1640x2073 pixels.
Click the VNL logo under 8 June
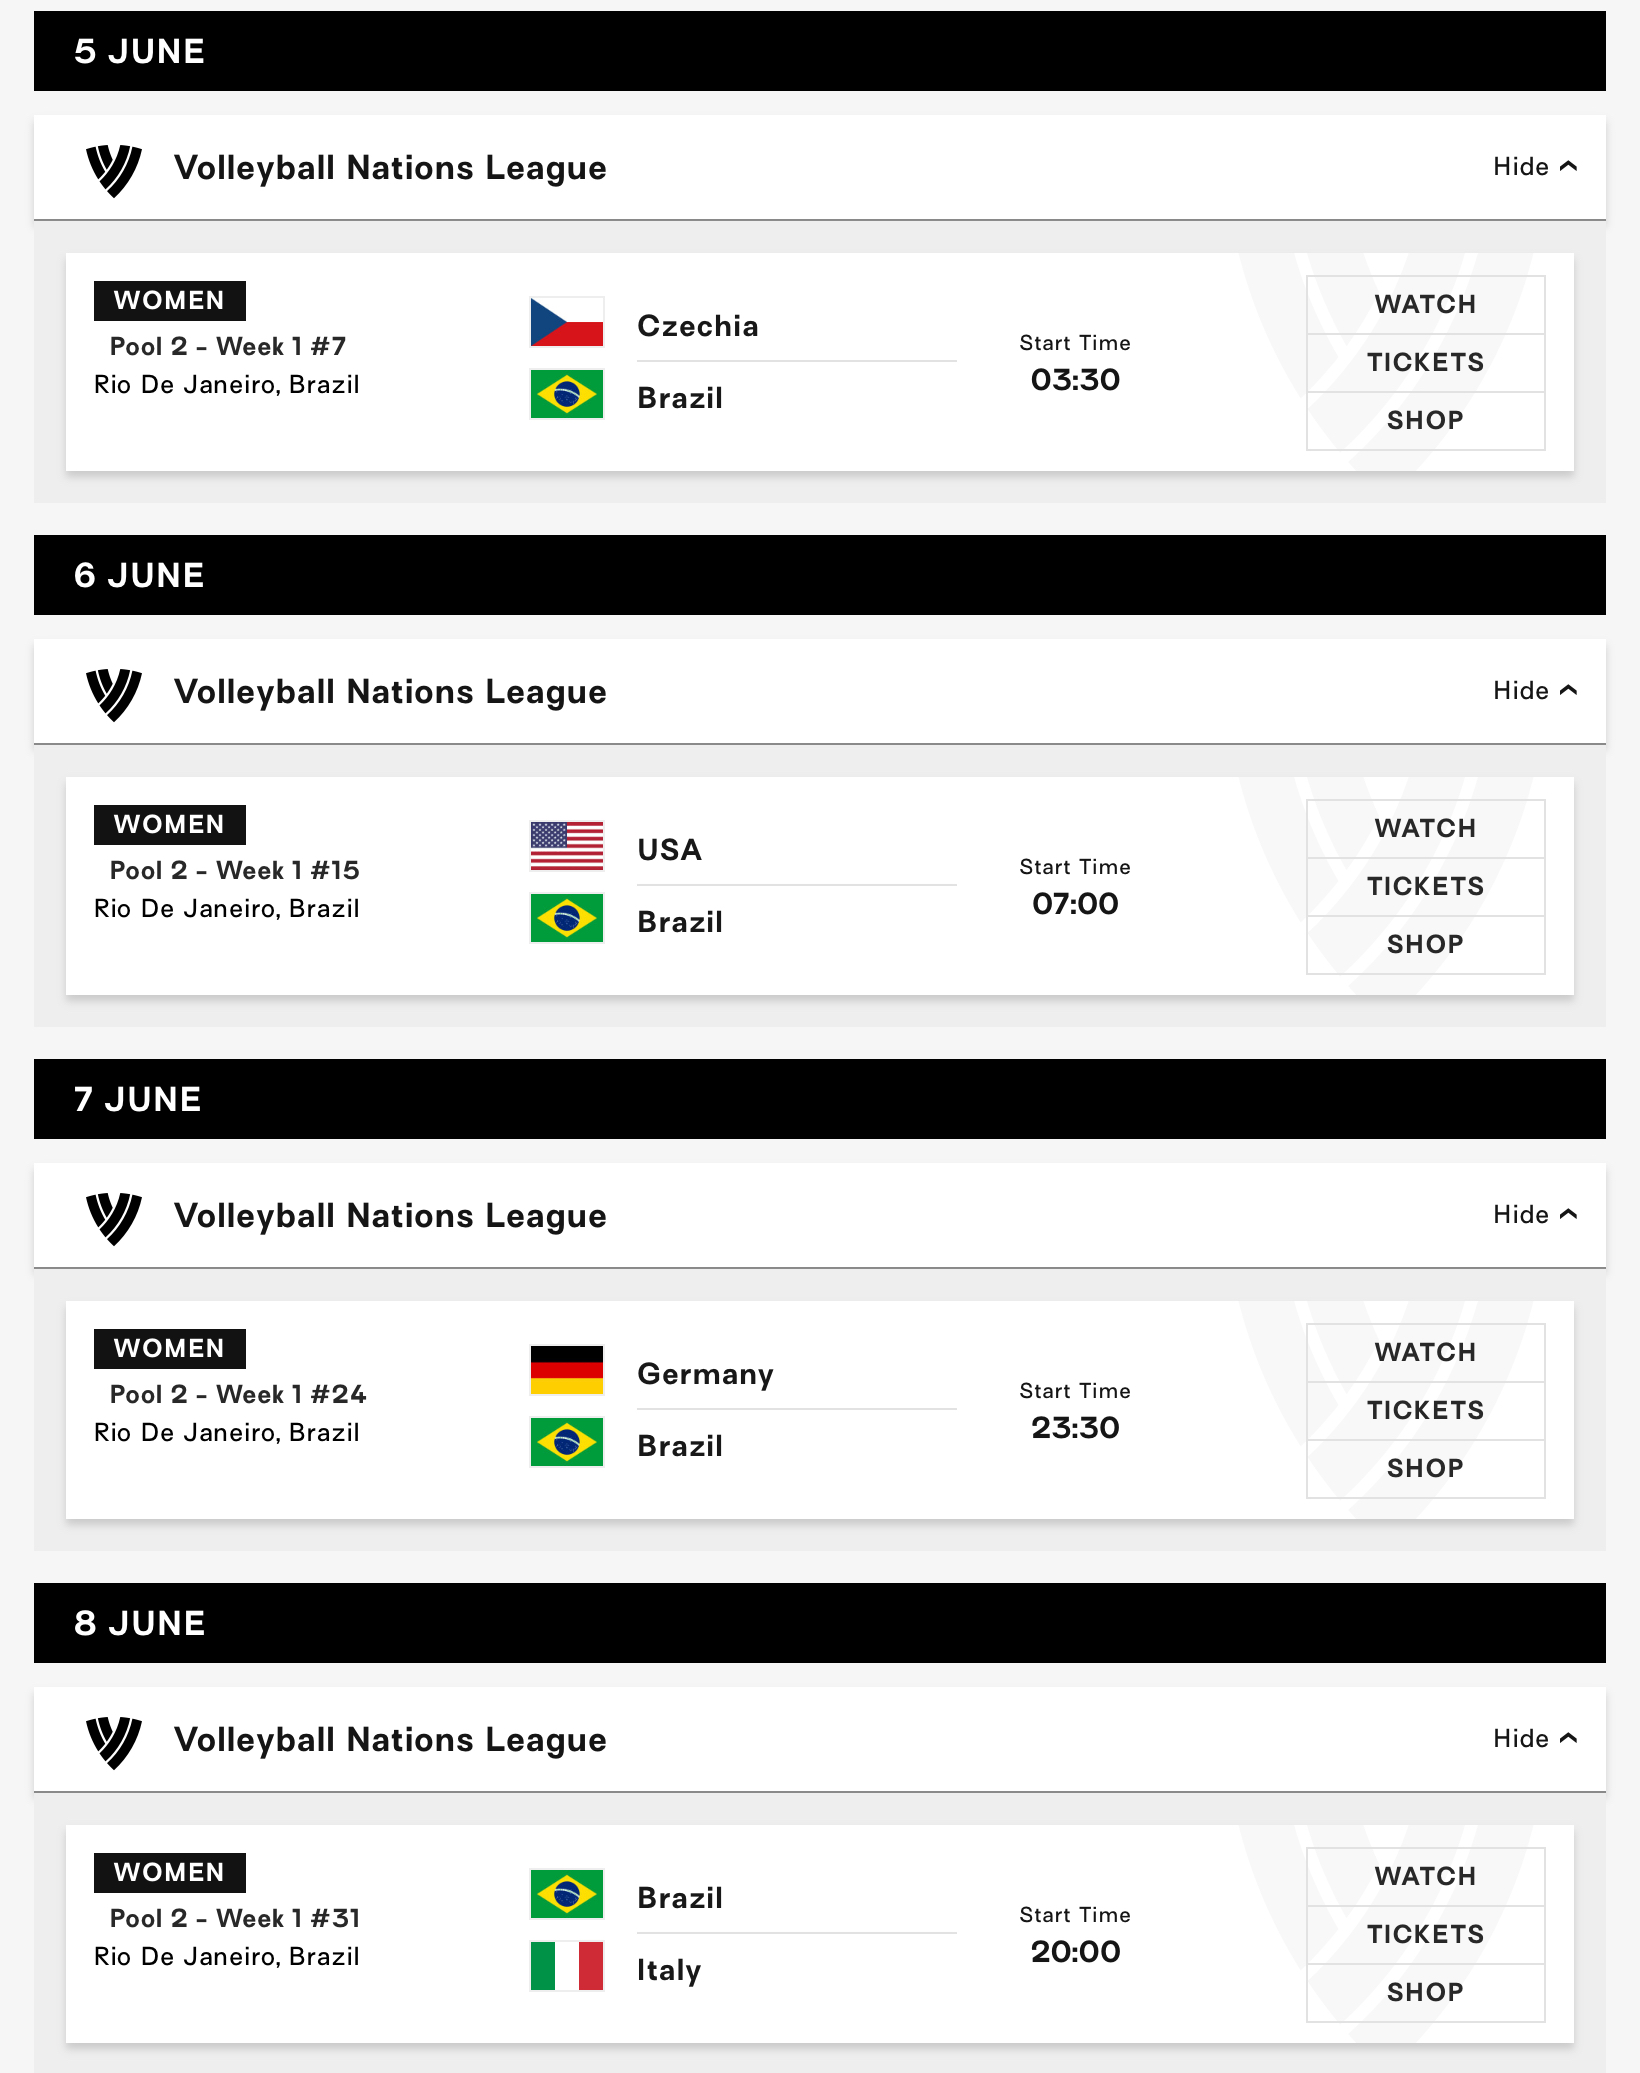click(114, 1741)
